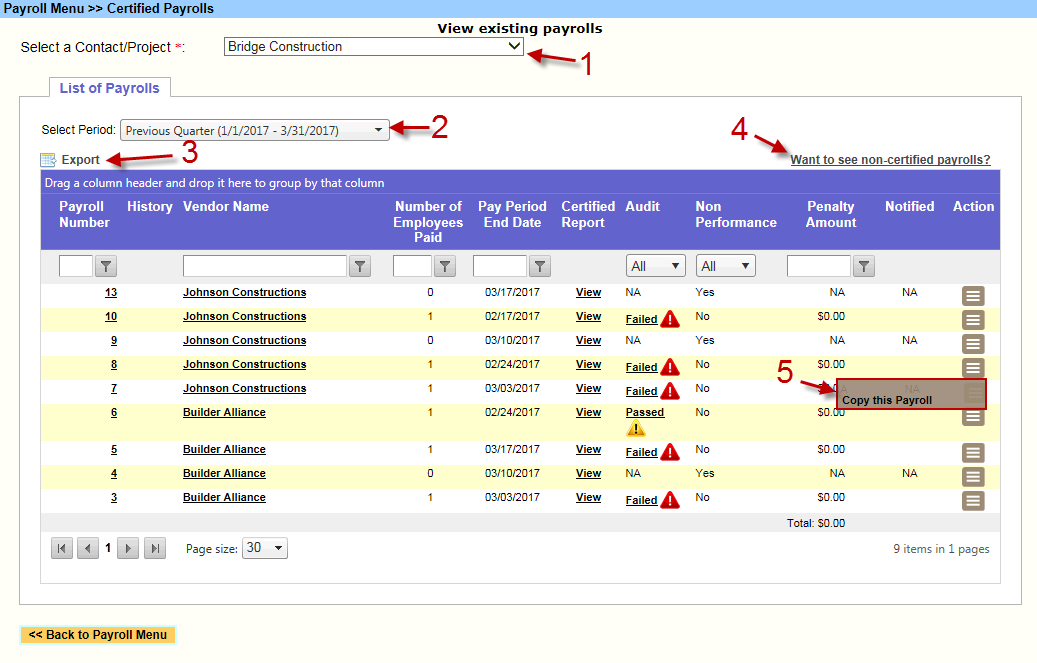Screen dimensions: 1037x663
Task: Select the List of Payrolls tab
Action: pos(110,88)
